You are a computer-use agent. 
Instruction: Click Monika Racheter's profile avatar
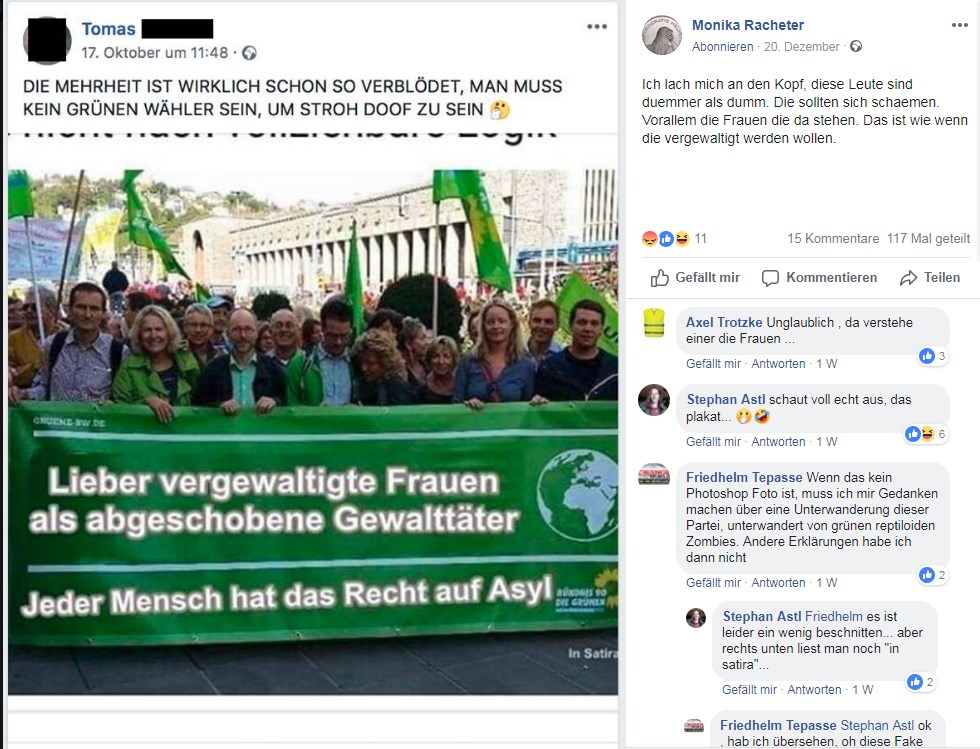pyautogui.click(x=662, y=35)
